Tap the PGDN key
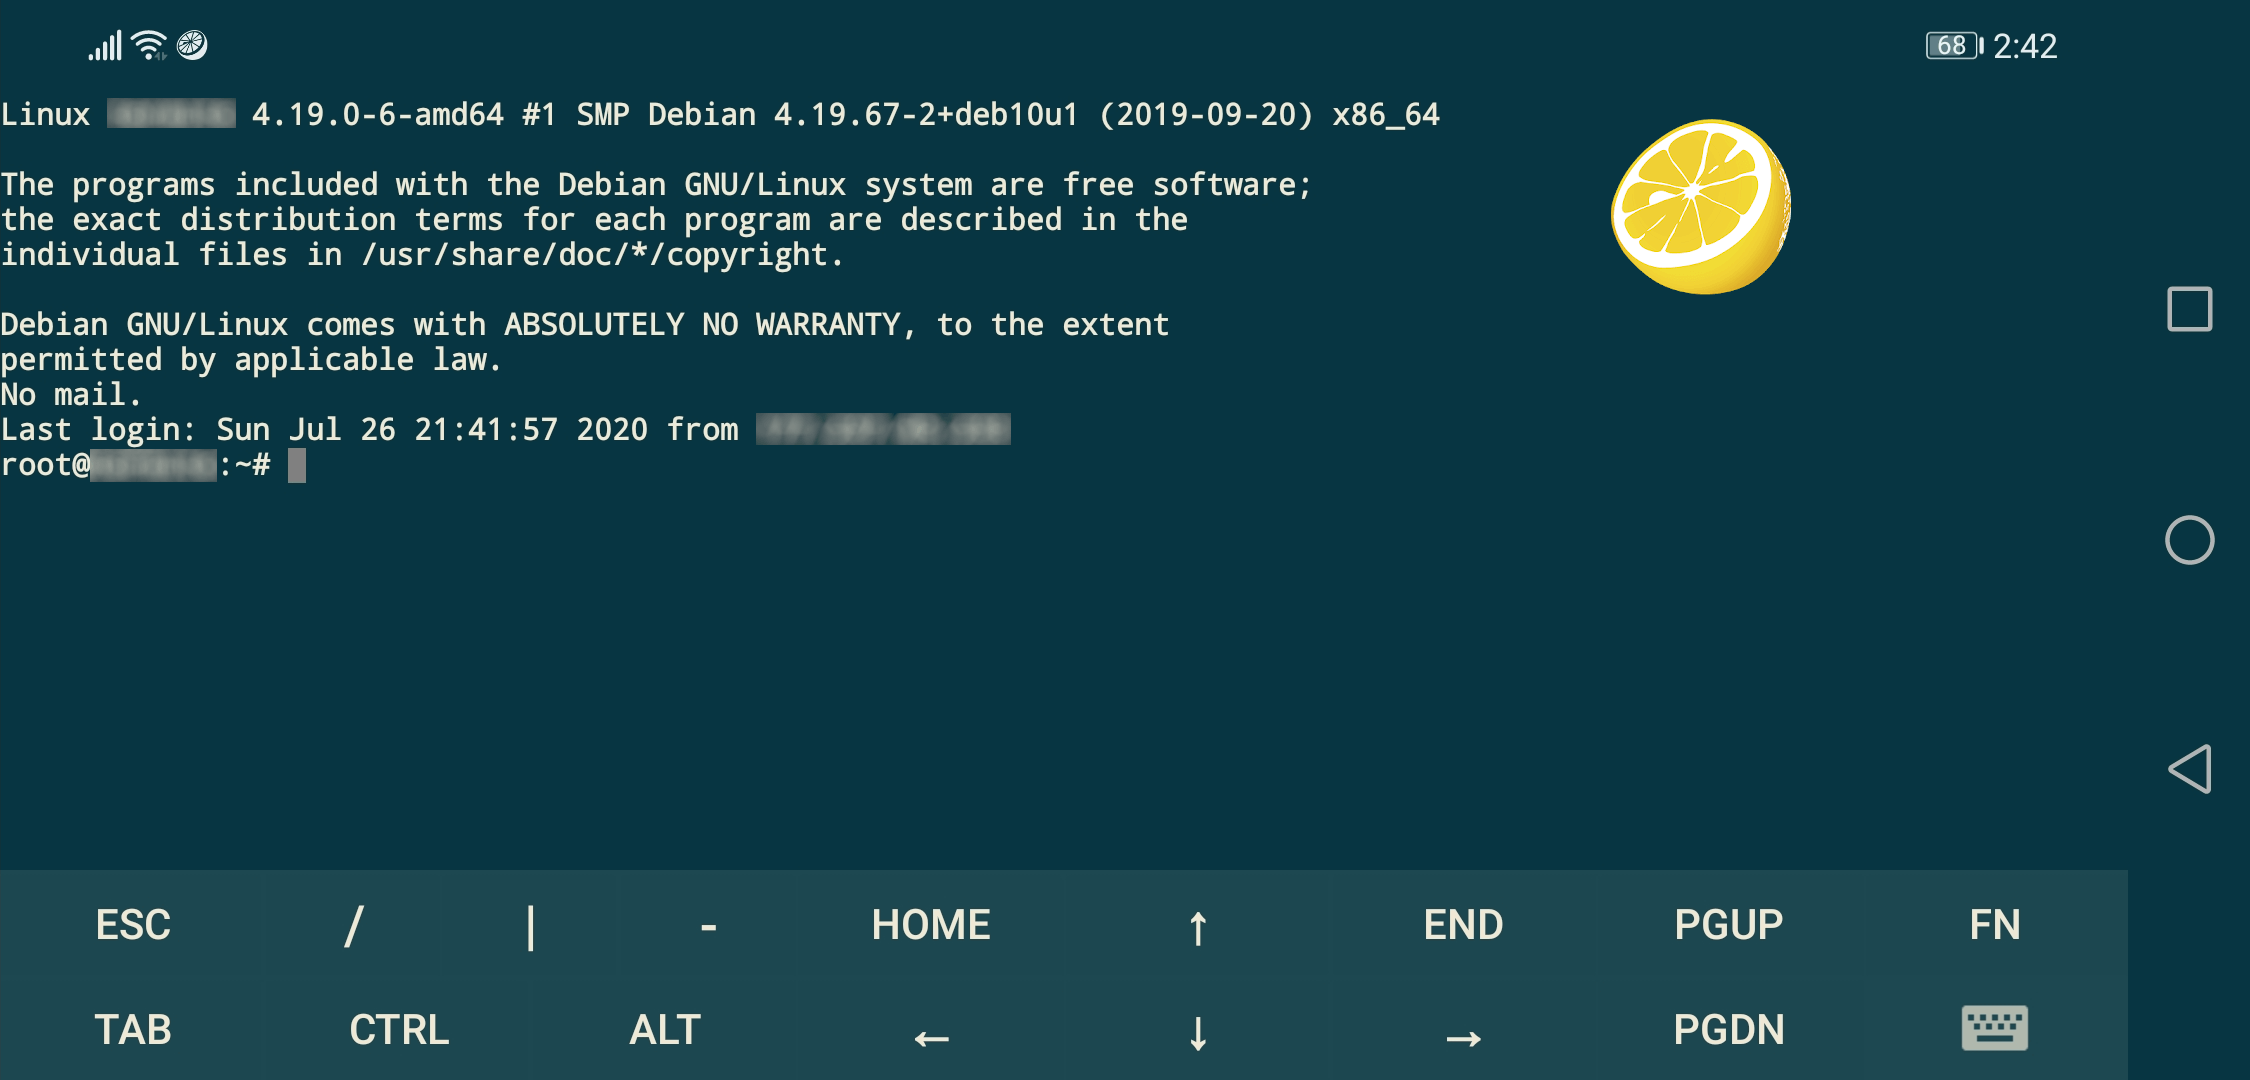This screenshot has width=2250, height=1080. click(x=1728, y=1030)
